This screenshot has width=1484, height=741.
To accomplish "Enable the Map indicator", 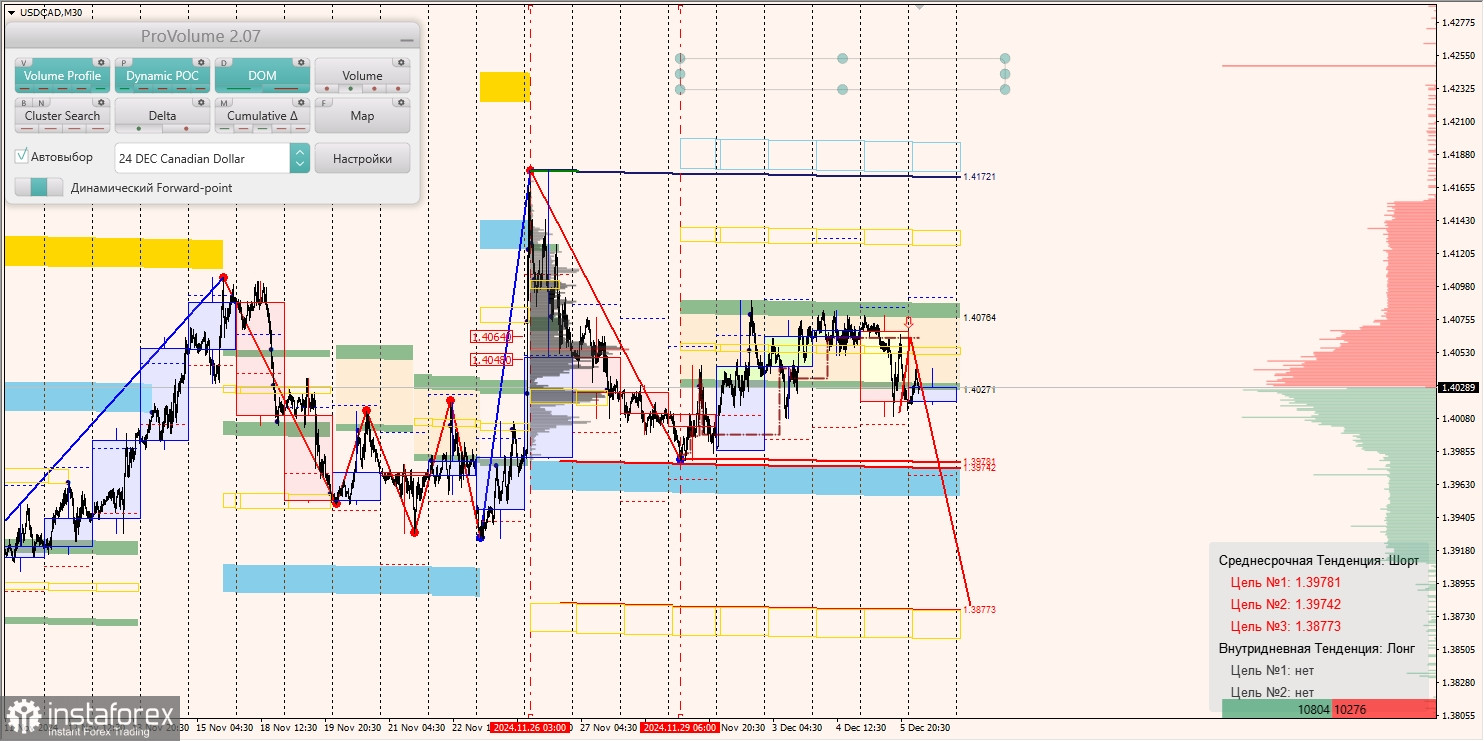I will click(362, 116).
